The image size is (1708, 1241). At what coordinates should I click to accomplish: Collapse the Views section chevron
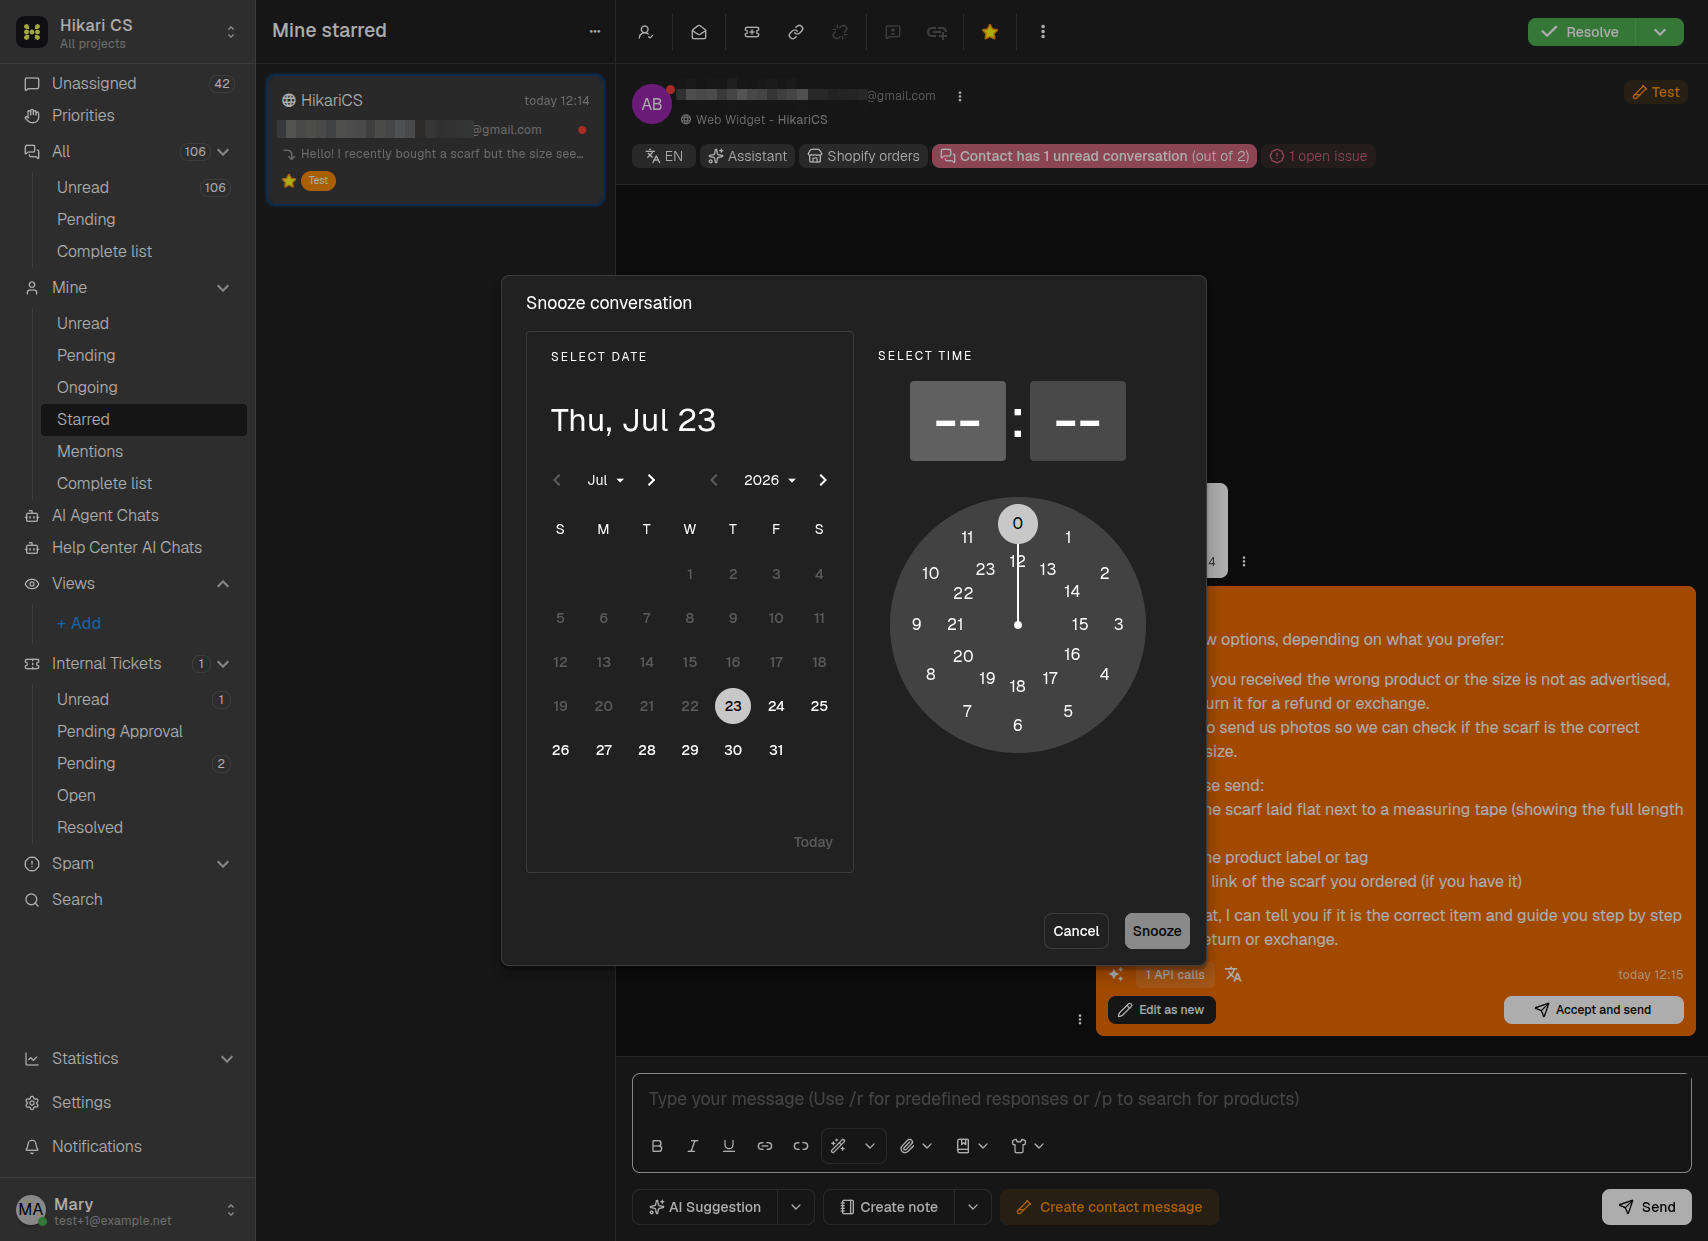tap(223, 584)
